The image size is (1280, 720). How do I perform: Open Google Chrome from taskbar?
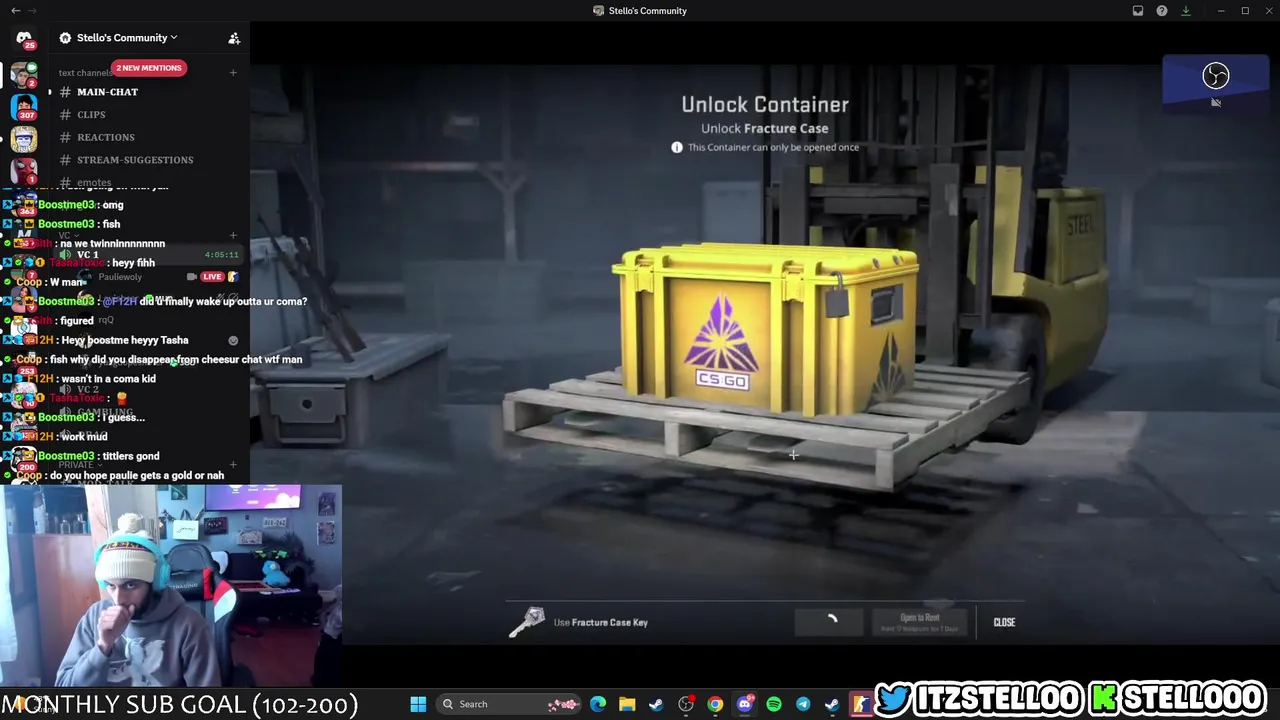(x=715, y=704)
